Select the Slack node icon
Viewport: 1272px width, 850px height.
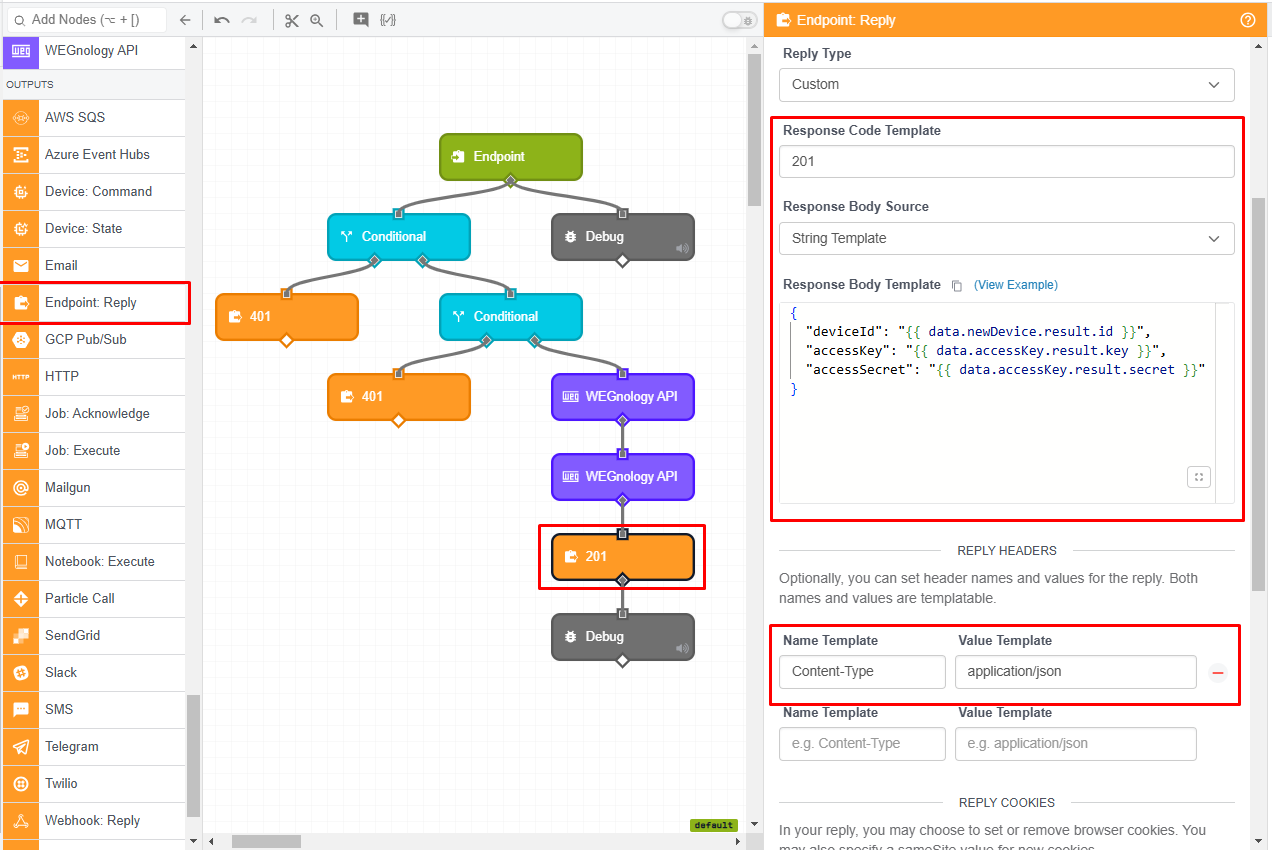click(x=21, y=673)
